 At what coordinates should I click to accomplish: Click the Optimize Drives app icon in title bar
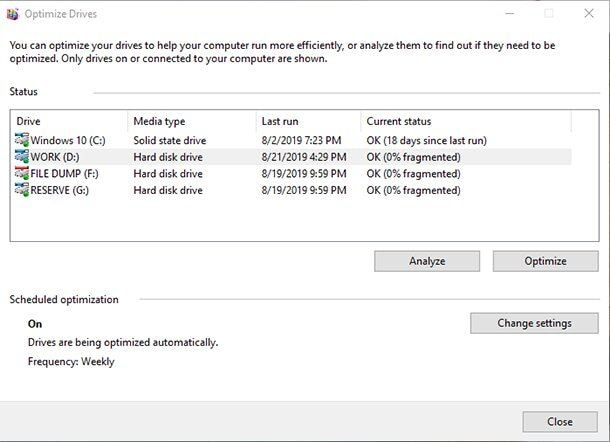(x=13, y=14)
